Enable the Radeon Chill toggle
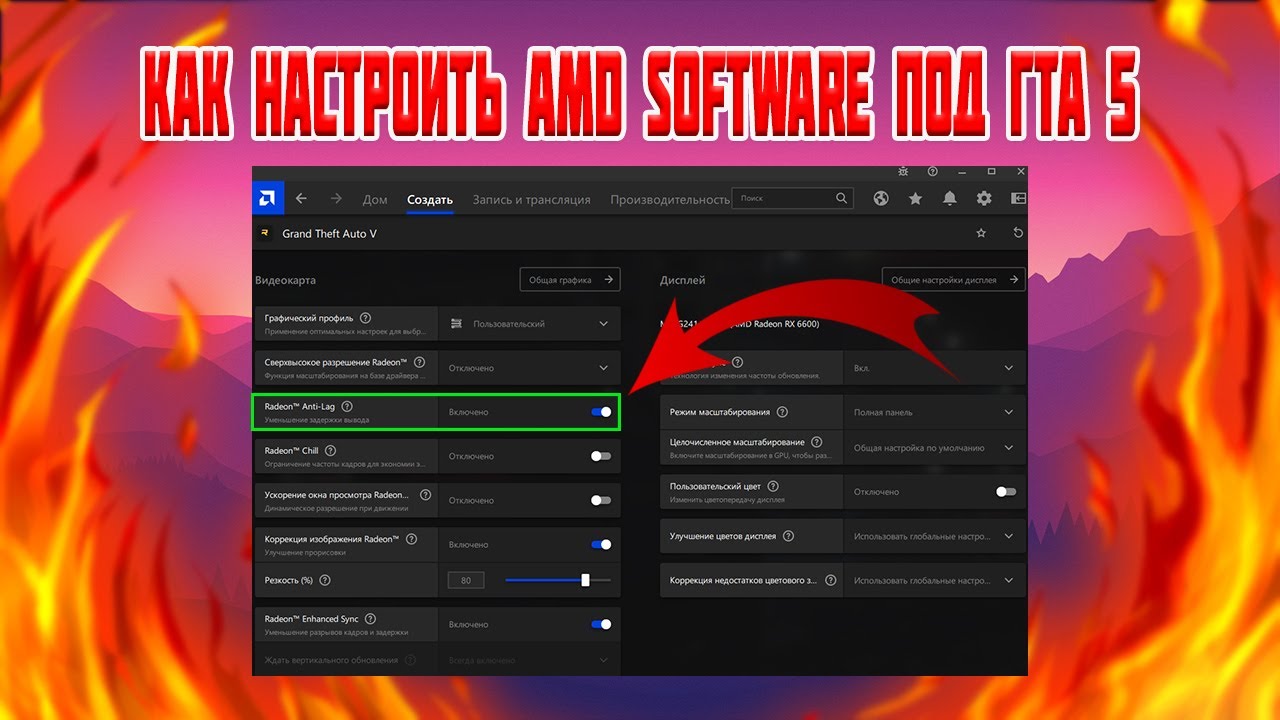Screen dimensions: 1280x720 coord(601,456)
